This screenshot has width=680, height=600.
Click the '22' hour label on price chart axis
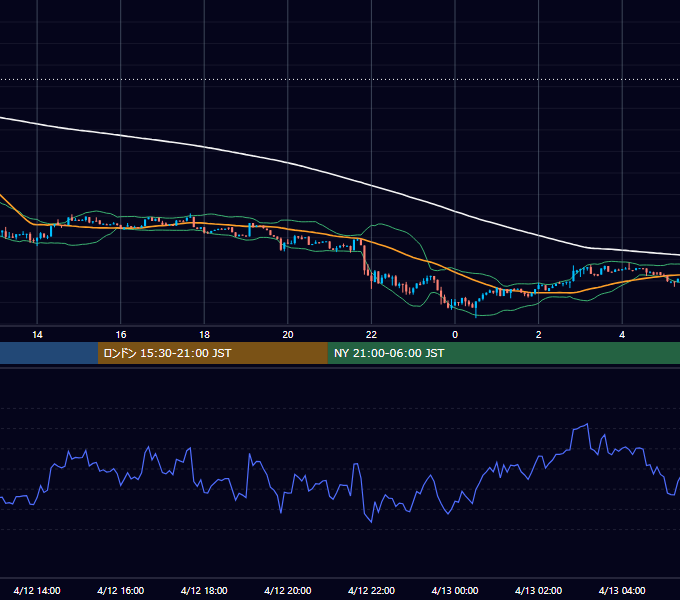click(371, 335)
